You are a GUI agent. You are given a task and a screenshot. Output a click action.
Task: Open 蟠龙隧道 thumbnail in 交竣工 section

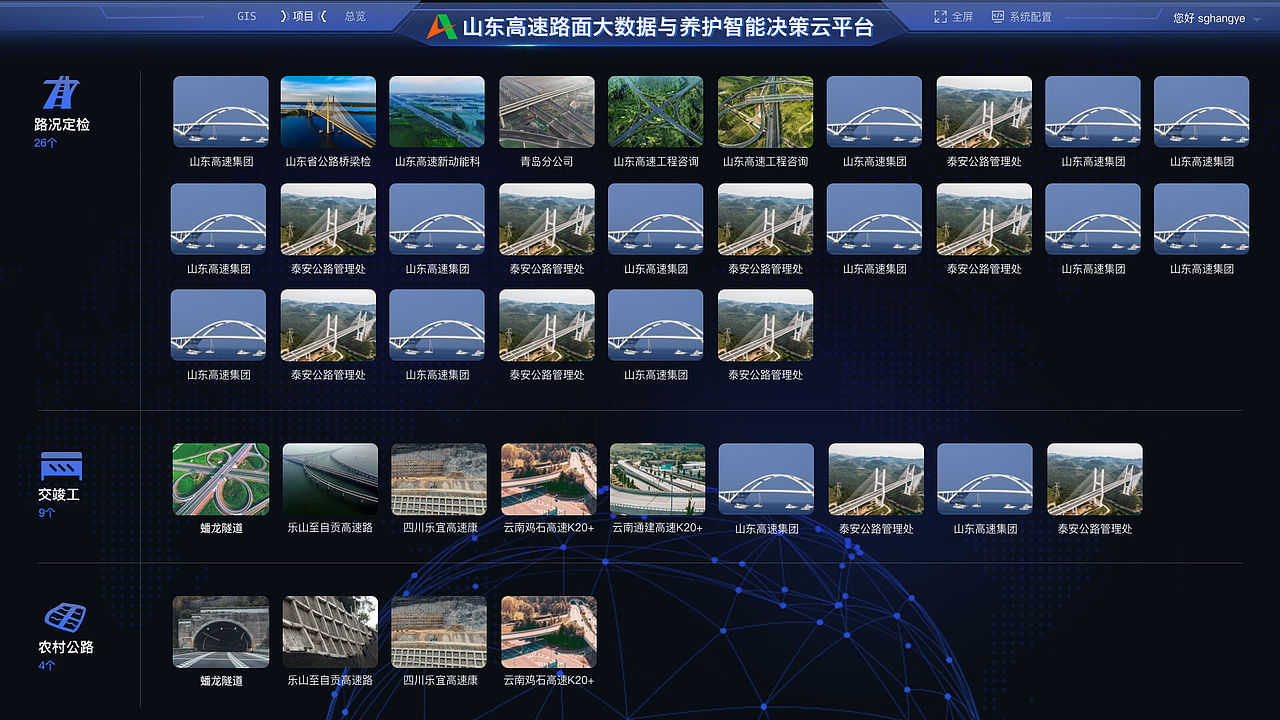tap(221, 479)
